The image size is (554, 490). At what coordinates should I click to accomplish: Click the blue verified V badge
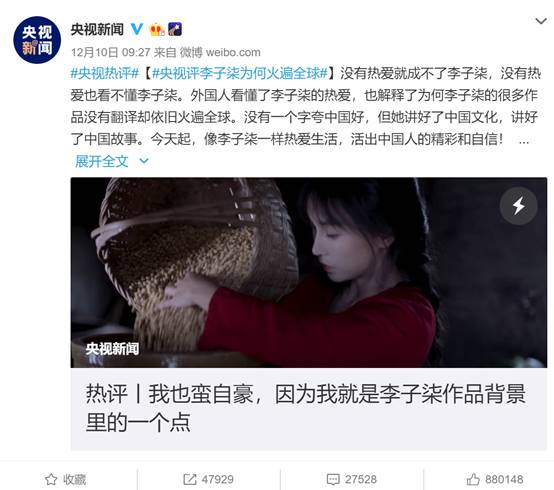[137, 29]
